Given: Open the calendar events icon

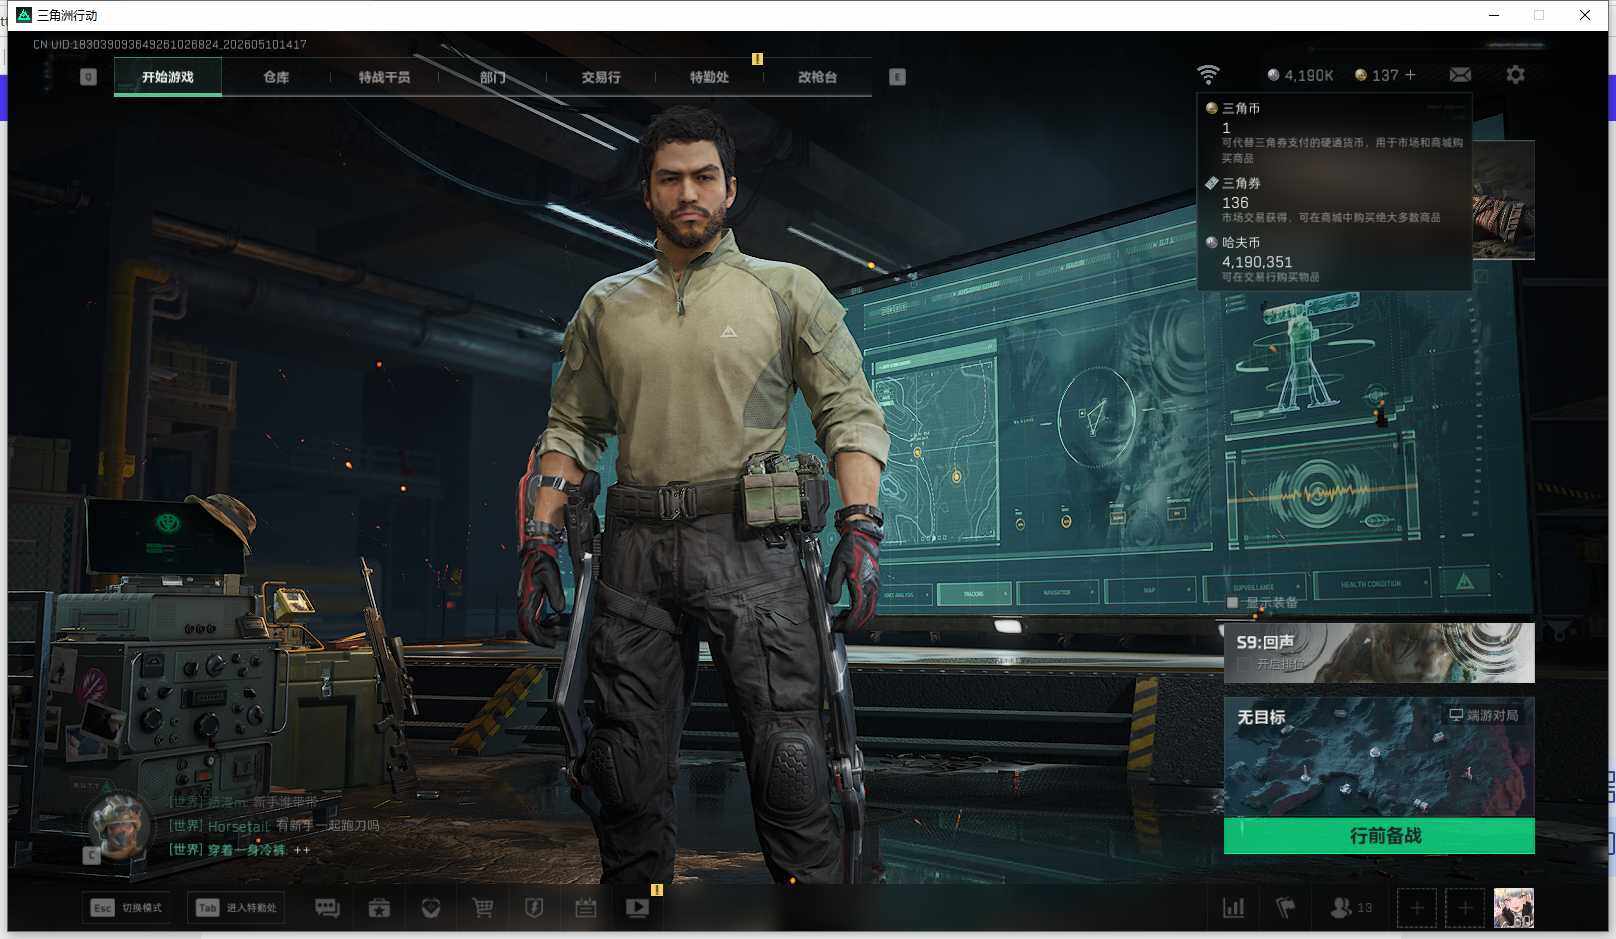Looking at the screenshot, I should (586, 907).
